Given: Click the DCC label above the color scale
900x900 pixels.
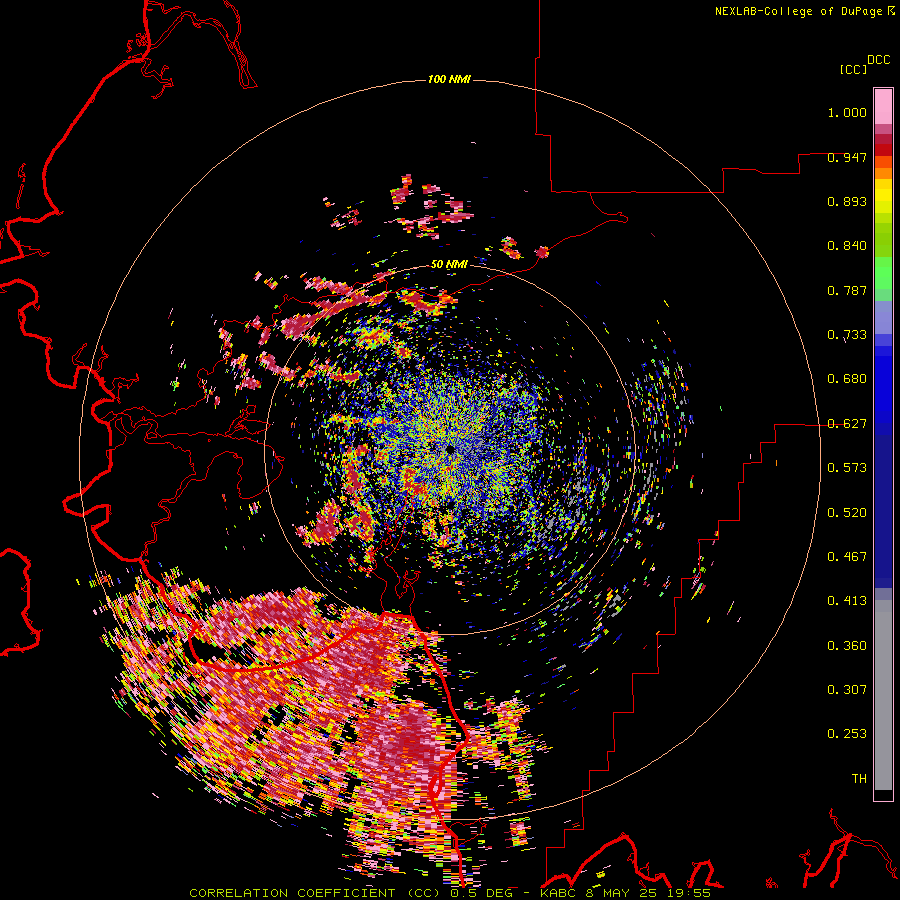Looking at the screenshot, I should [879, 60].
